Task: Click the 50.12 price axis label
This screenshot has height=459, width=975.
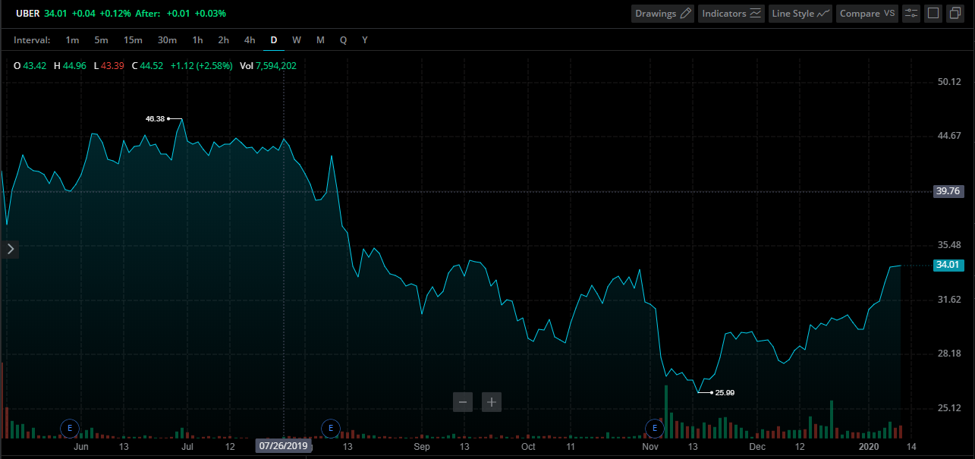Action: coord(949,82)
